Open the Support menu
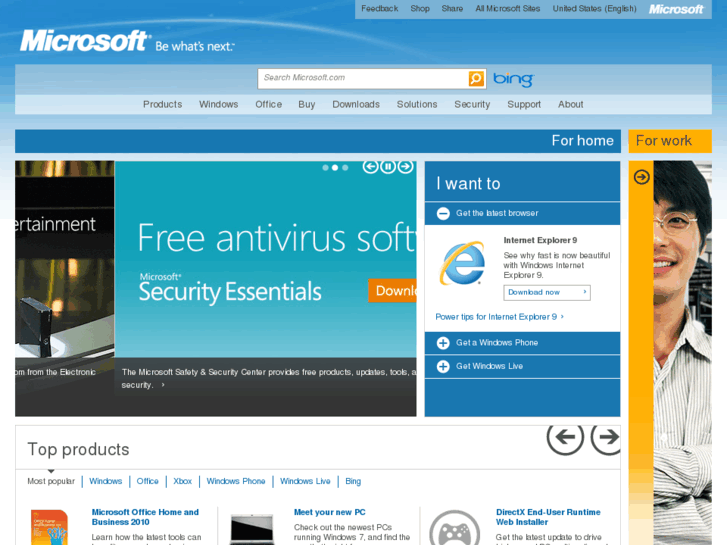This screenshot has height=545, width=727. pyautogui.click(x=524, y=104)
